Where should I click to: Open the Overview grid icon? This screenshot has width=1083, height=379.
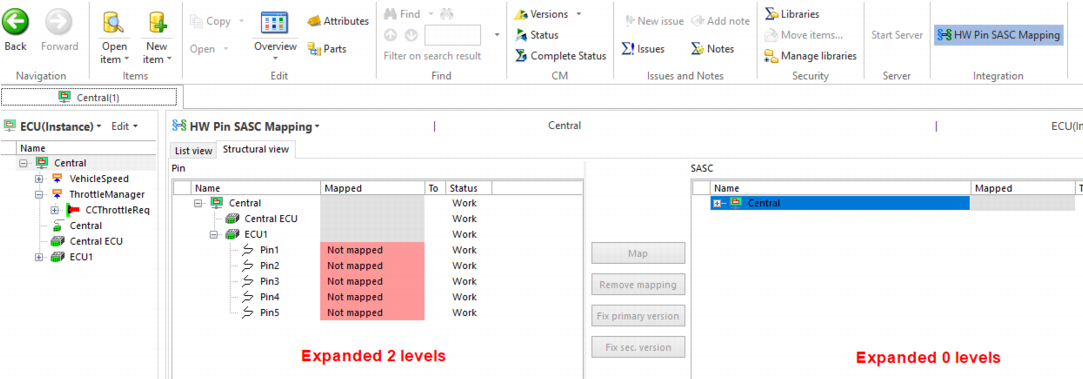[x=274, y=23]
